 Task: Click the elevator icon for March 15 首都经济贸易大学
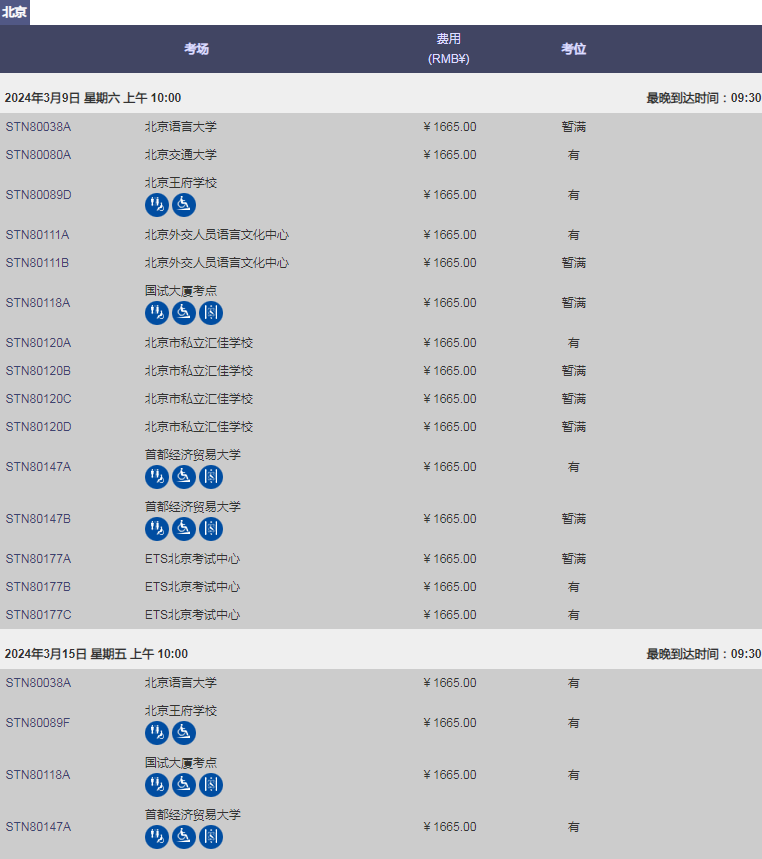coord(210,837)
